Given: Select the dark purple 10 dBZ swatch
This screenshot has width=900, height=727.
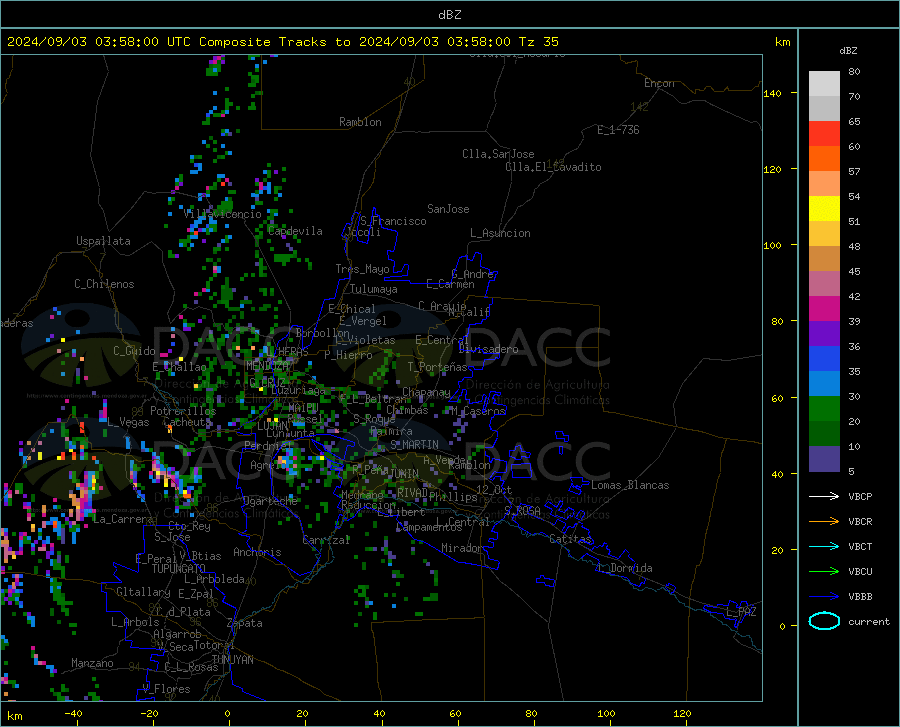Looking at the screenshot, I should pyautogui.click(x=824, y=459).
